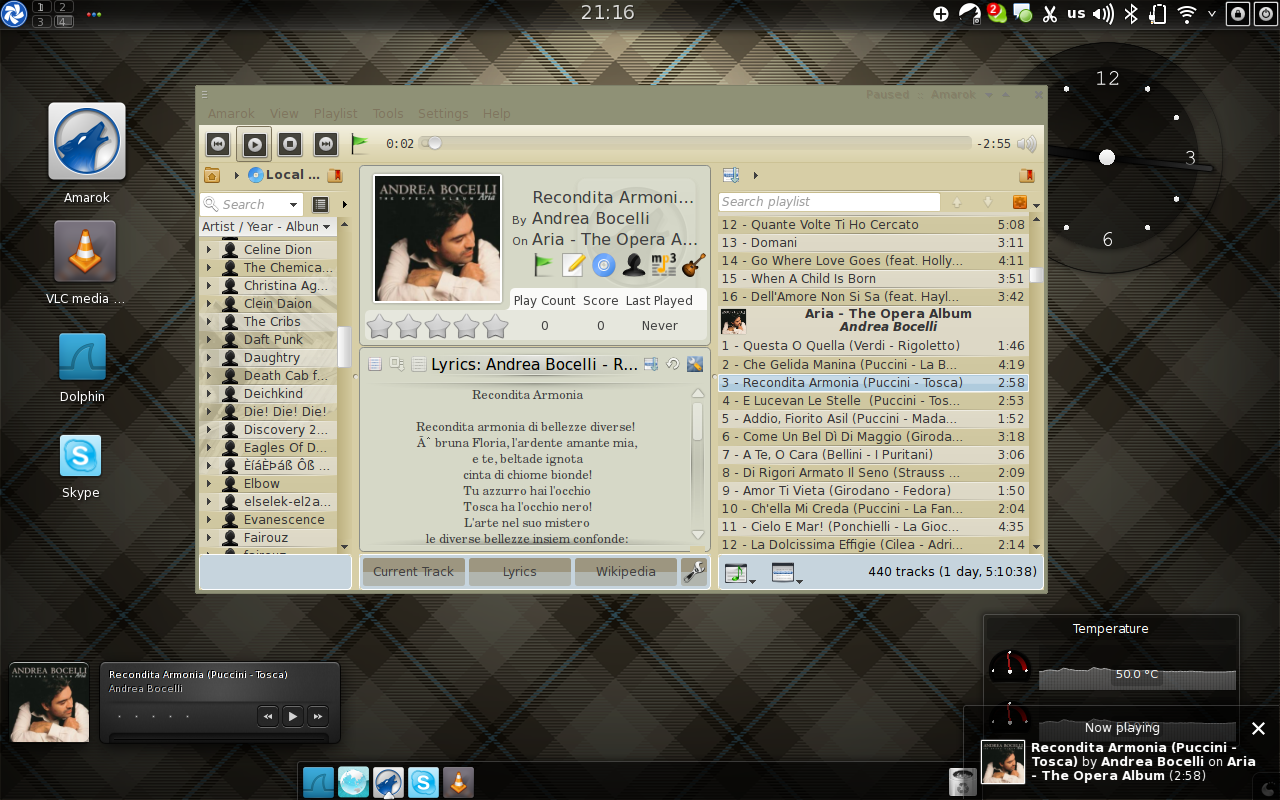Viewport: 1280px width, 800px height.
Task: Click the artist silhouette icon in Current Track
Action: [633, 264]
